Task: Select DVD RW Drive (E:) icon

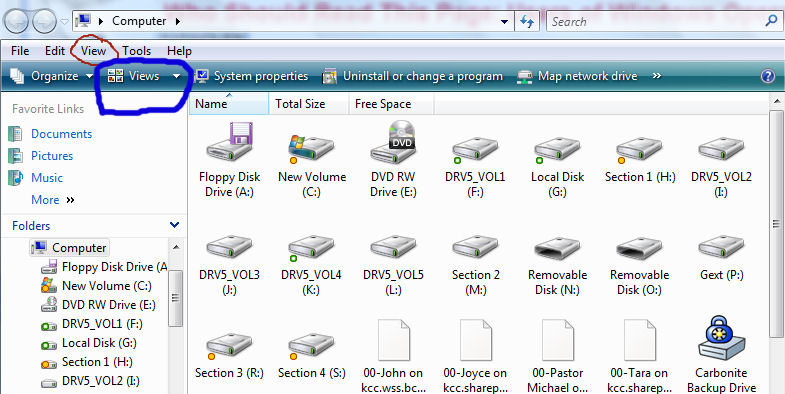Action: pos(393,142)
